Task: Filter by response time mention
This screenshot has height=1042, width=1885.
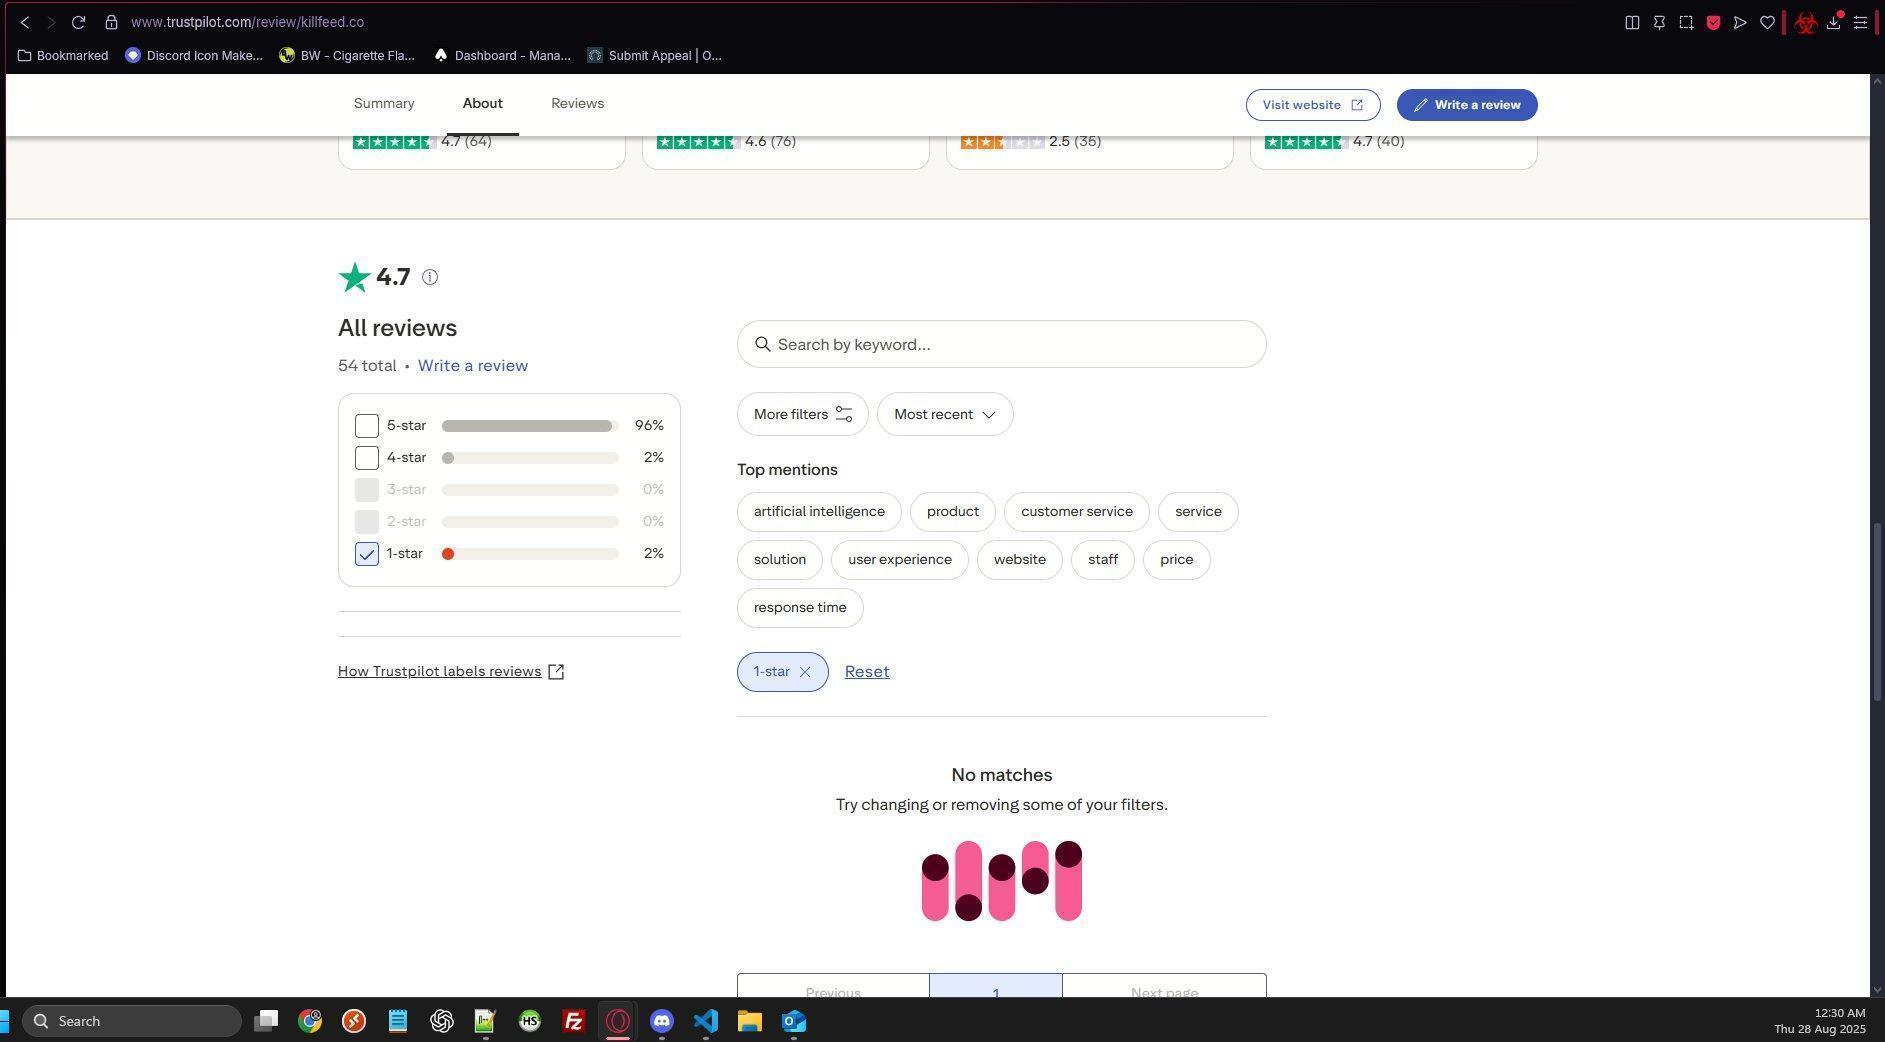Action: click(x=800, y=608)
